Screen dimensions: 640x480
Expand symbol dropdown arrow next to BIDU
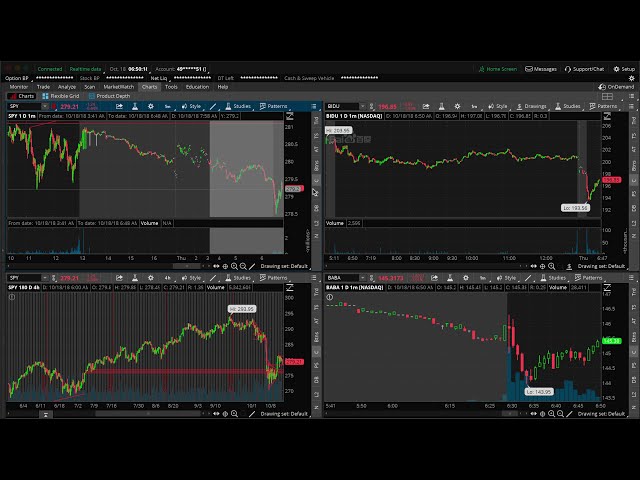[x=362, y=107]
